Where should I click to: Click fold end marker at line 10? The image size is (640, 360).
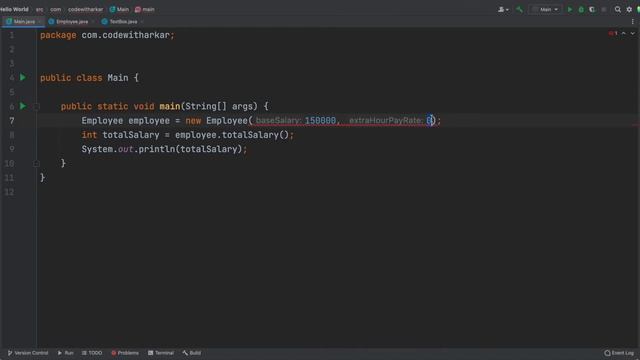[36, 164]
